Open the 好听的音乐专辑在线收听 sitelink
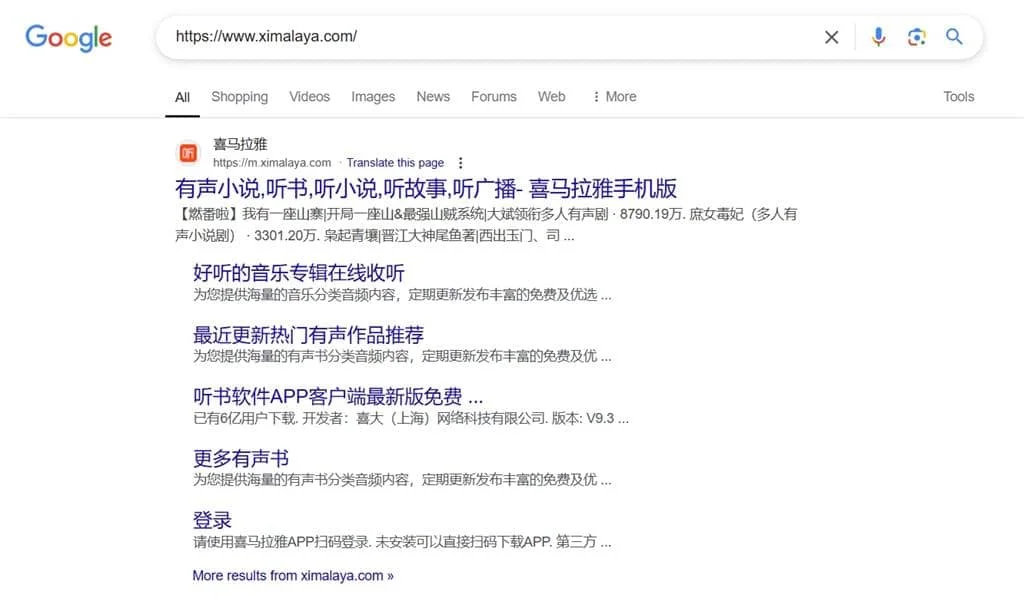 [x=298, y=272]
